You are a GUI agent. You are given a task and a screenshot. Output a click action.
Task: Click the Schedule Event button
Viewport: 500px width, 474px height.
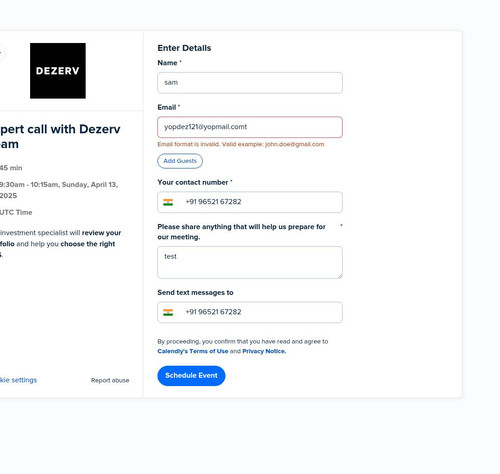tap(191, 376)
